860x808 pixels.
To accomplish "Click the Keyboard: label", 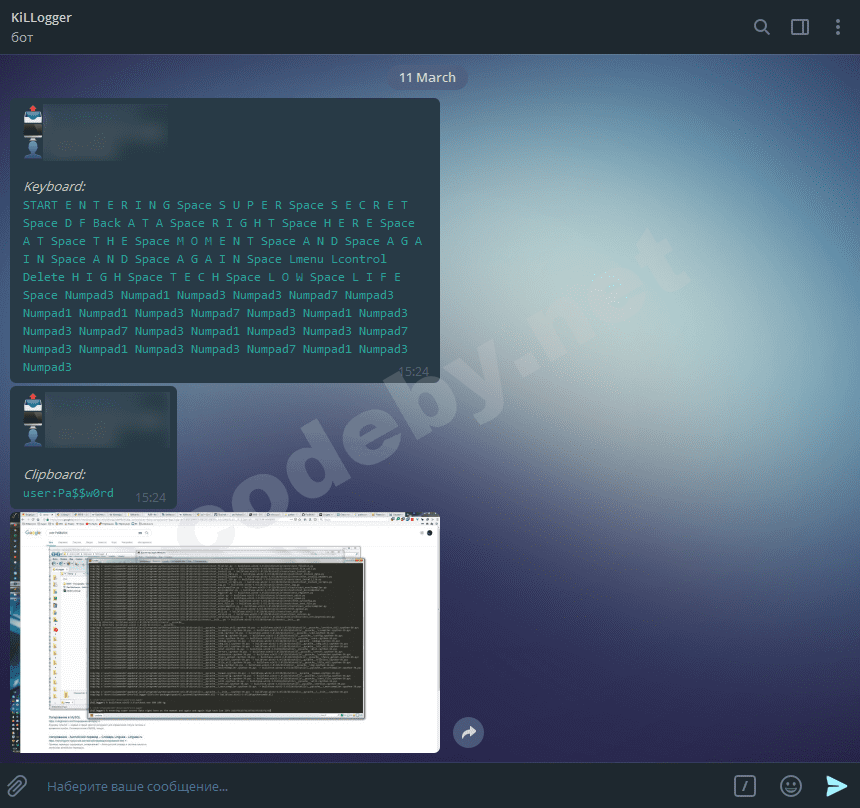I will [x=54, y=187].
